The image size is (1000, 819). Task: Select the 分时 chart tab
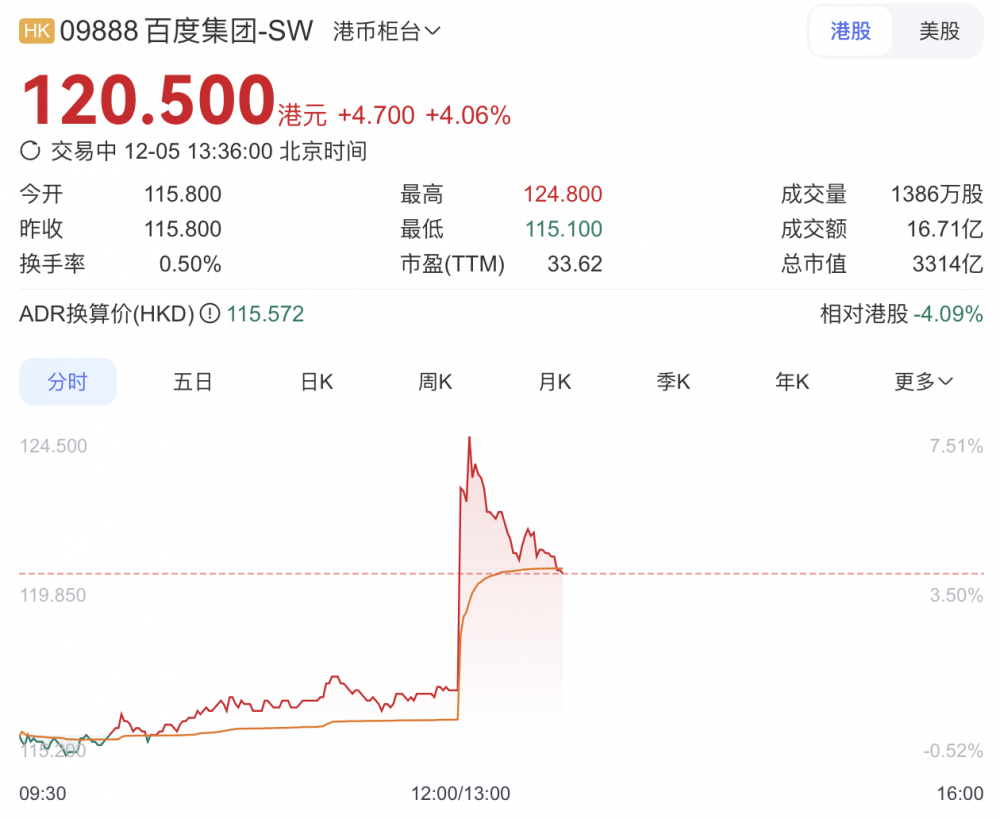point(68,381)
